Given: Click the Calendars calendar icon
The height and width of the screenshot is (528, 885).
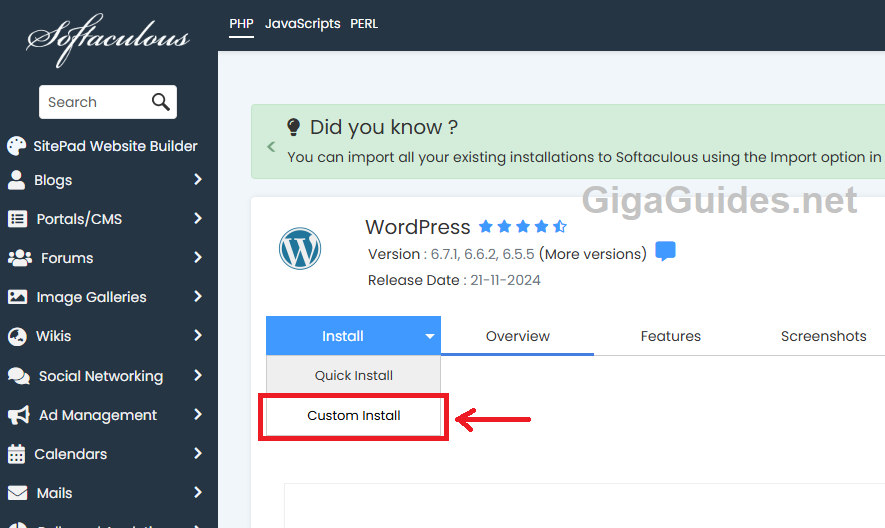Looking at the screenshot, I should click(16, 453).
